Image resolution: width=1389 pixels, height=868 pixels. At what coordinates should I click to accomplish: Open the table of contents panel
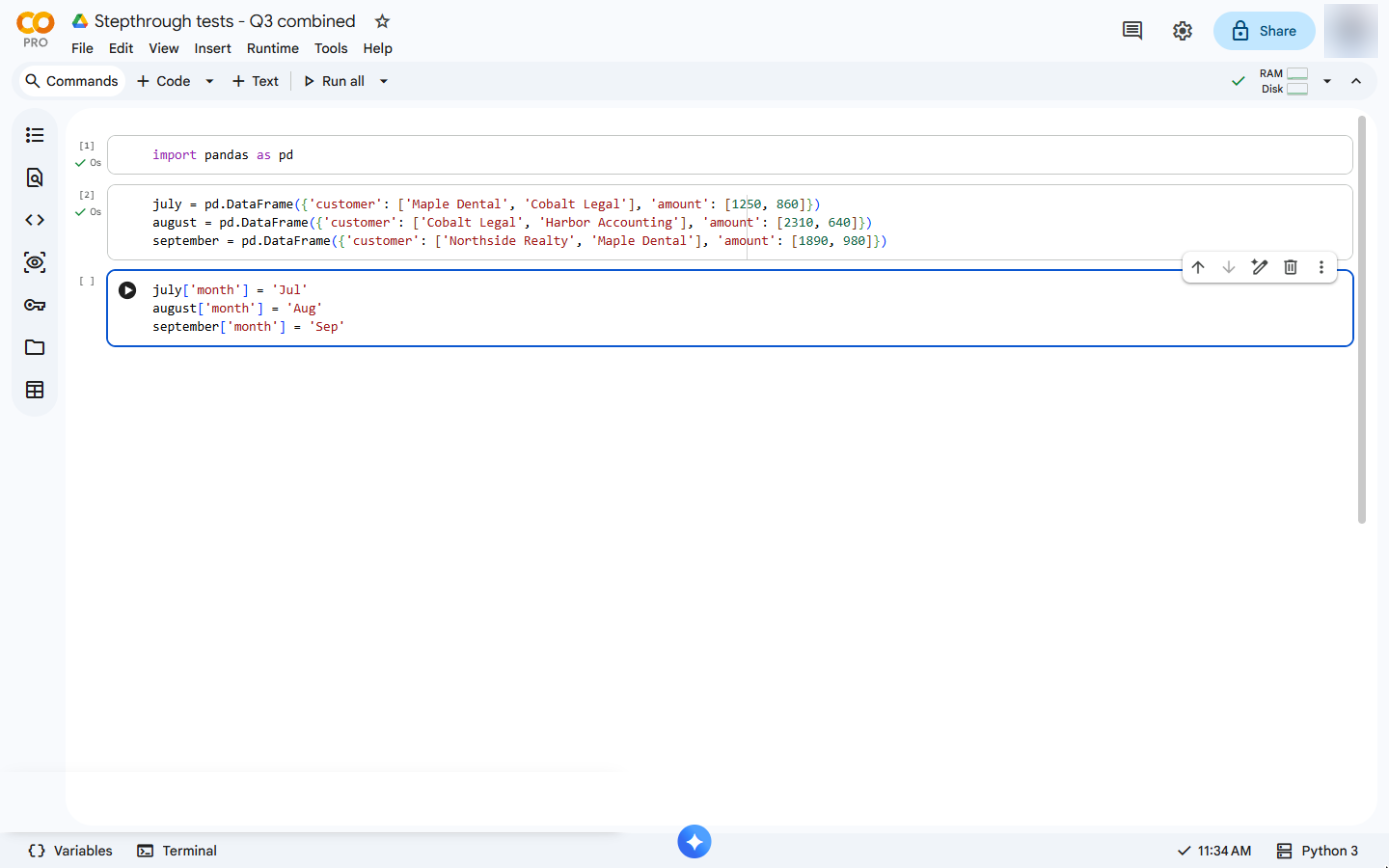point(35,135)
